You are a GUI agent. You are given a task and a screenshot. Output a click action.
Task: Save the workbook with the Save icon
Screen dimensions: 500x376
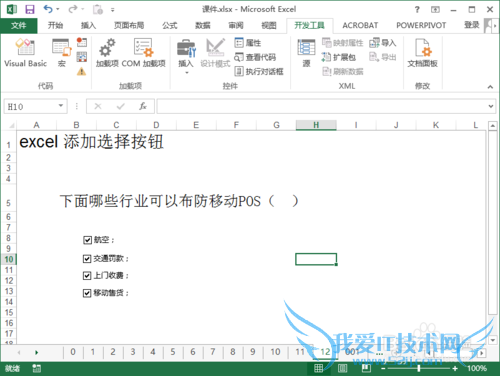30,9
